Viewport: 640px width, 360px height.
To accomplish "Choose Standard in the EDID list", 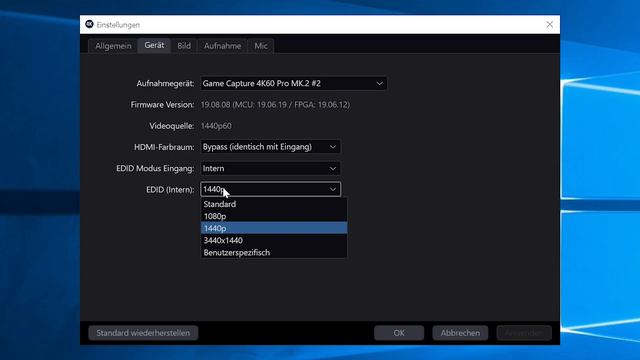I will [274, 204].
